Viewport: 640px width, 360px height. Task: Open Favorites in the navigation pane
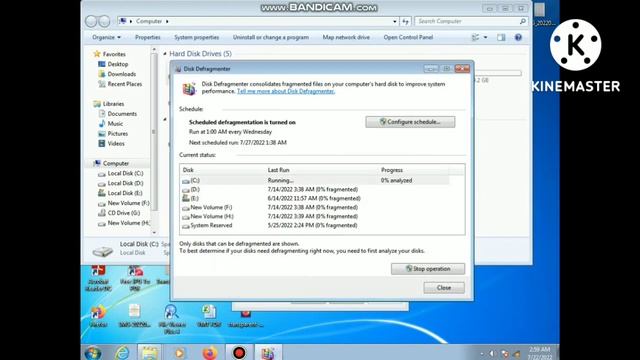click(x=114, y=54)
